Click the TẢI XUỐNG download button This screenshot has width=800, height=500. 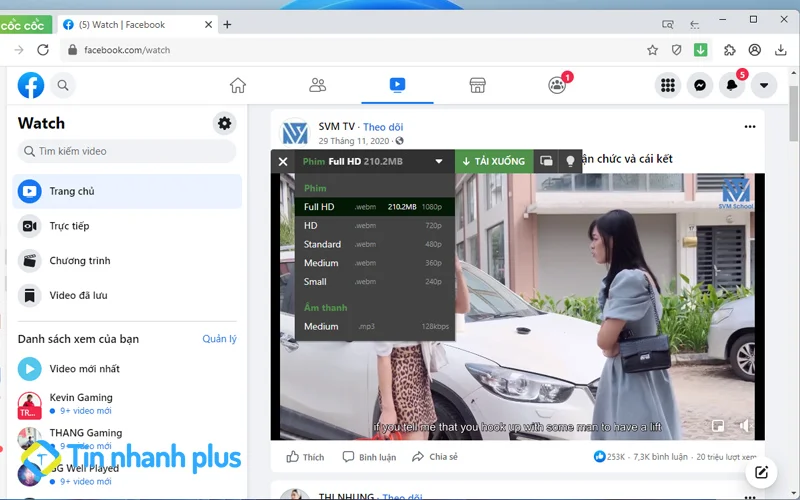pos(494,161)
